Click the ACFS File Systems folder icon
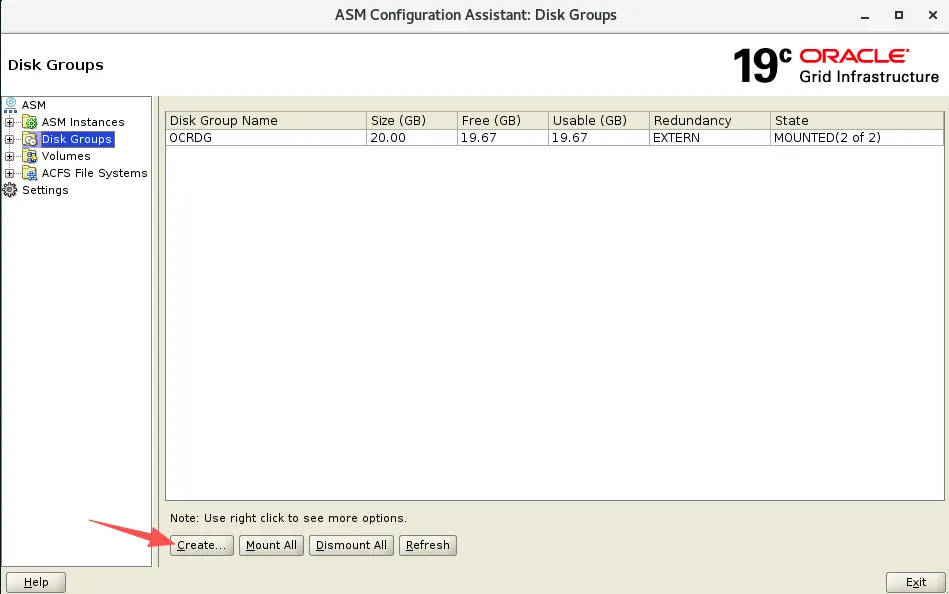The height and width of the screenshot is (594, 949). 30,173
